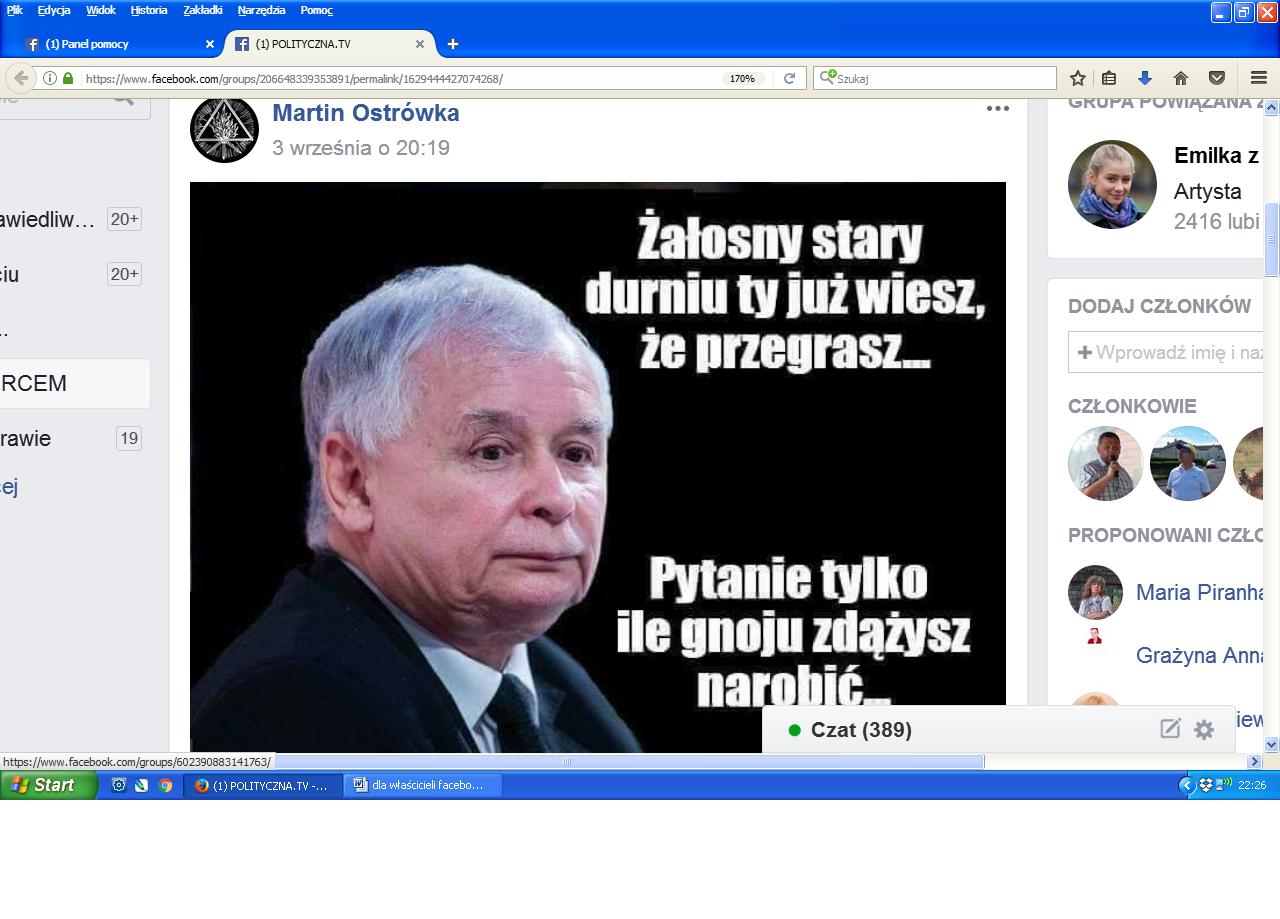Open the Windows Start menu
The image size is (1280, 919).
(x=48, y=785)
